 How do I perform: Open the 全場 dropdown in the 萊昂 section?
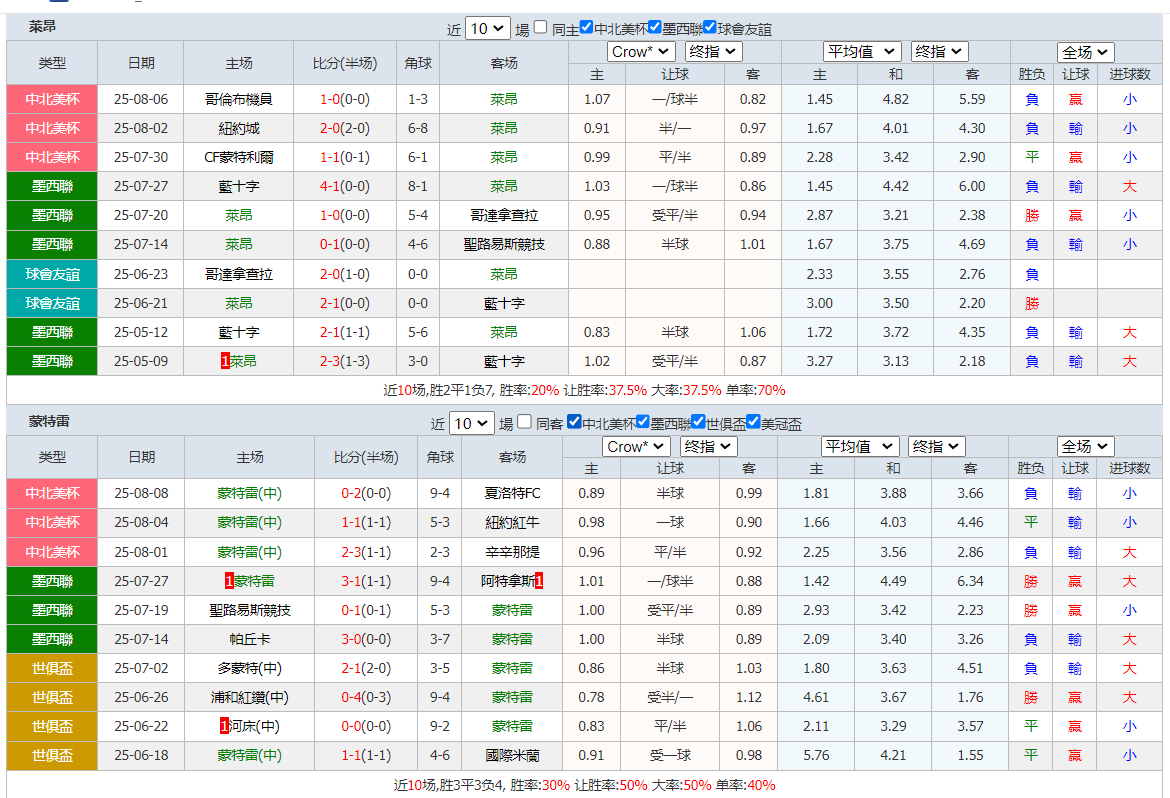coord(1085,52)
